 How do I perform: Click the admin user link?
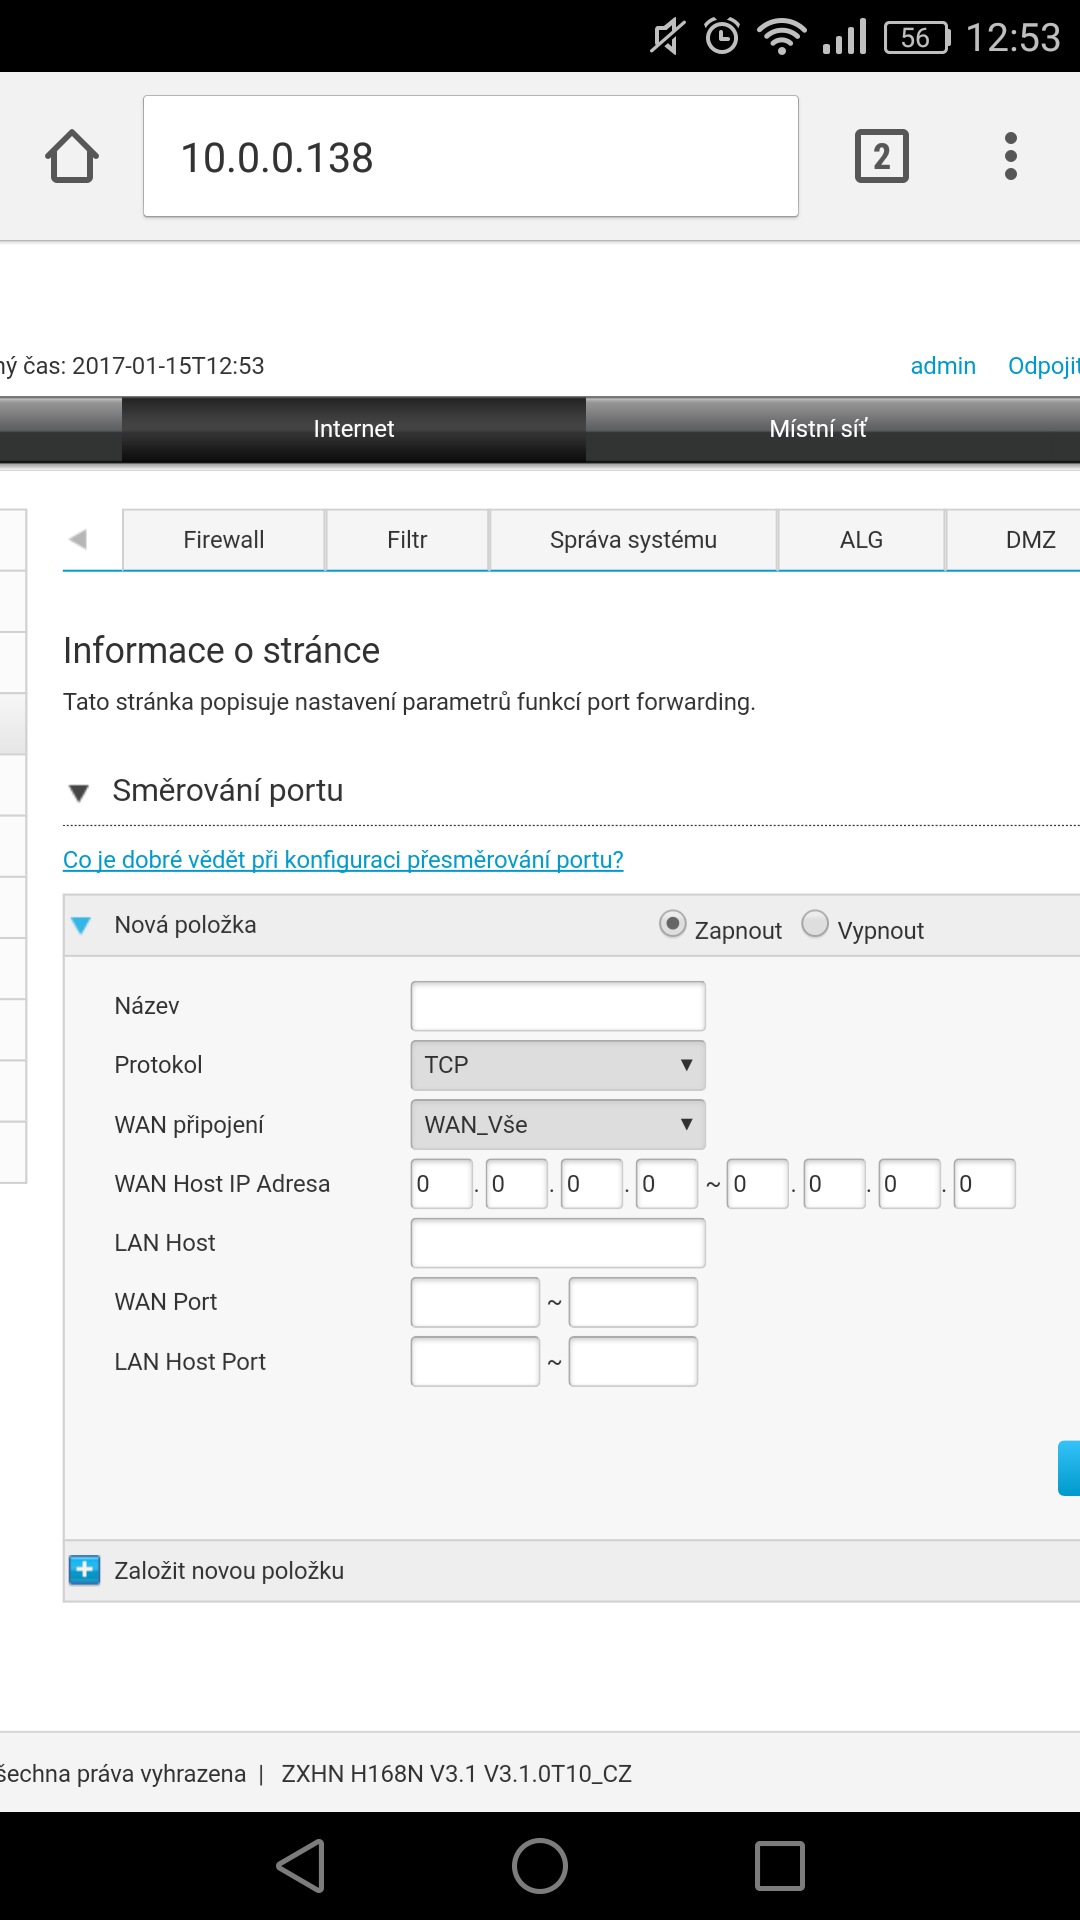click(x=942, y=366)
